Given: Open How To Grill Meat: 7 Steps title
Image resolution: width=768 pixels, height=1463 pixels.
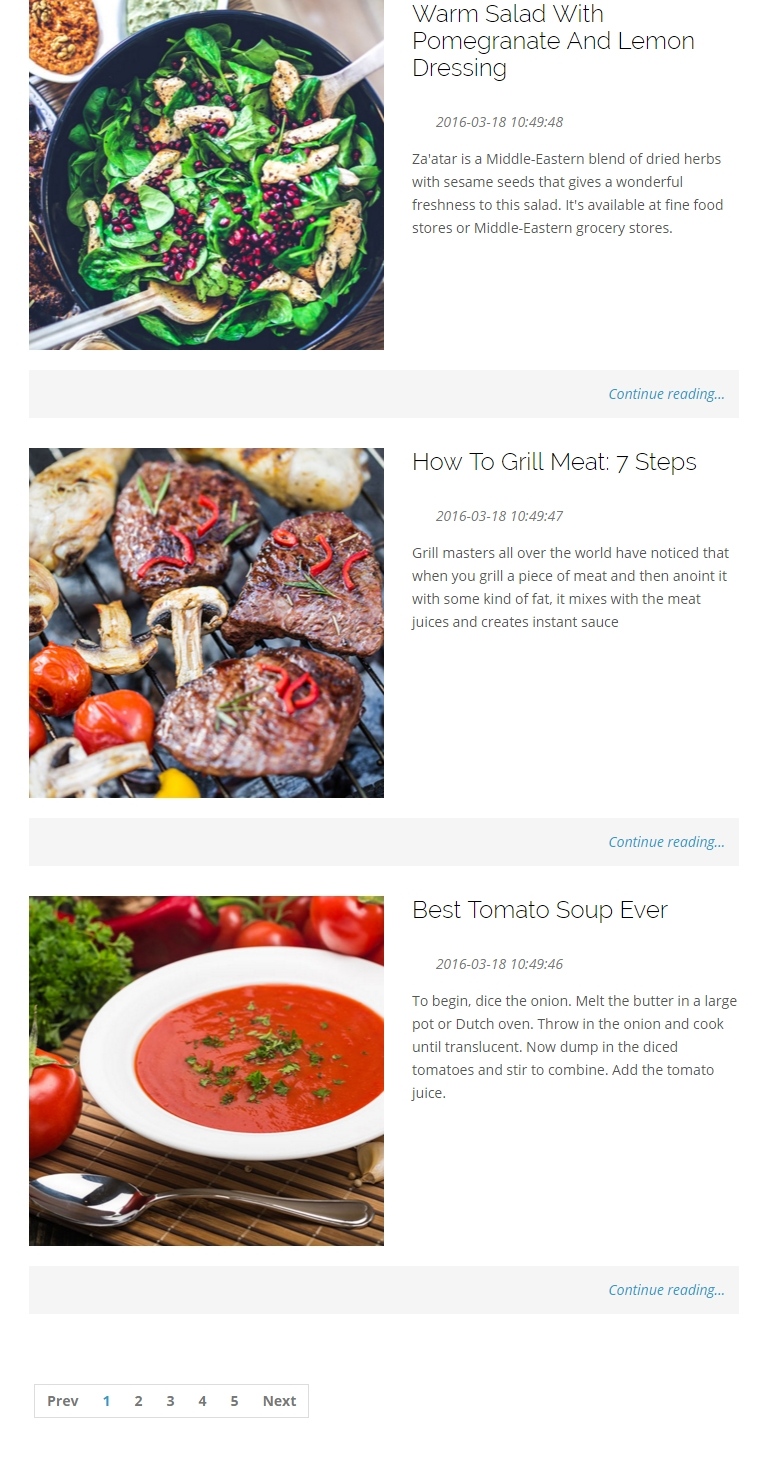Looking at the screenshot, I should coord(554,462).
